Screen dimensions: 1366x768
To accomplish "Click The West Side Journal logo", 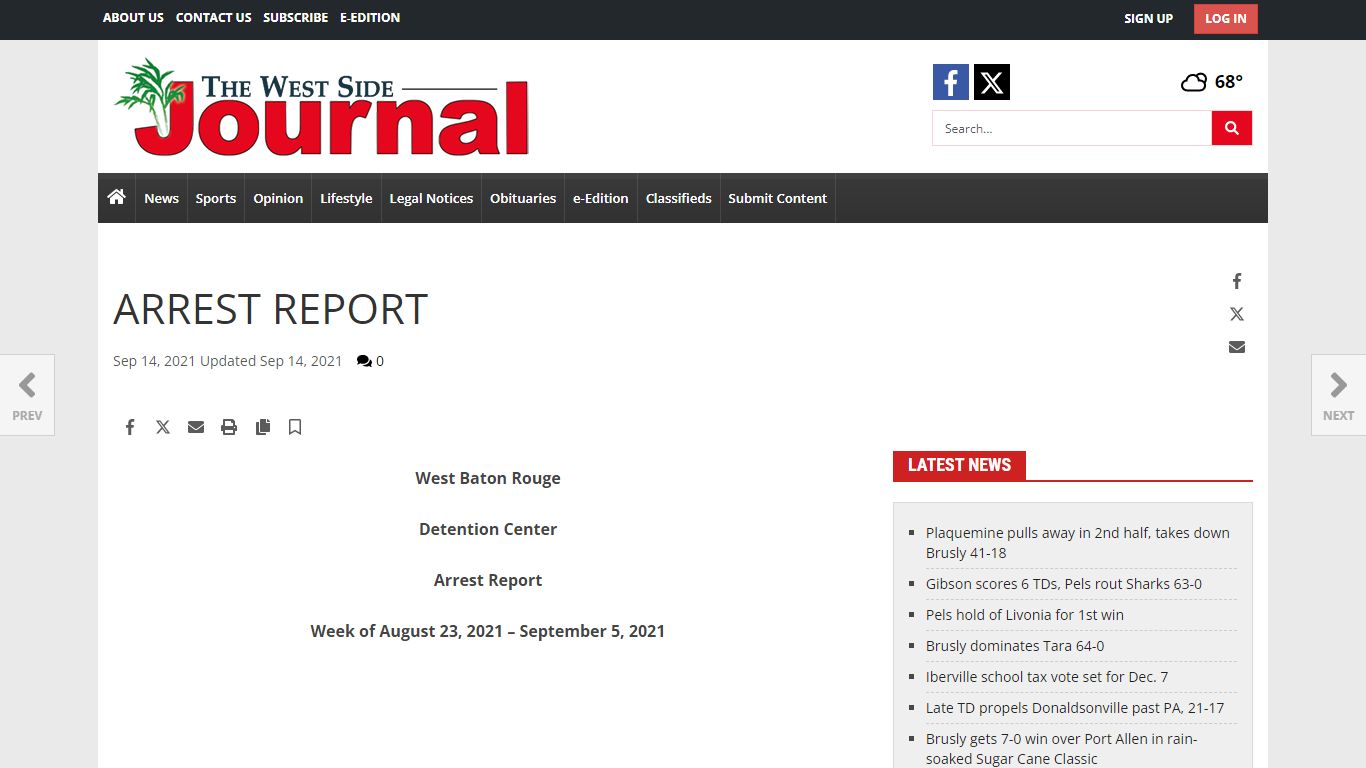I will [x=321, y=108].
